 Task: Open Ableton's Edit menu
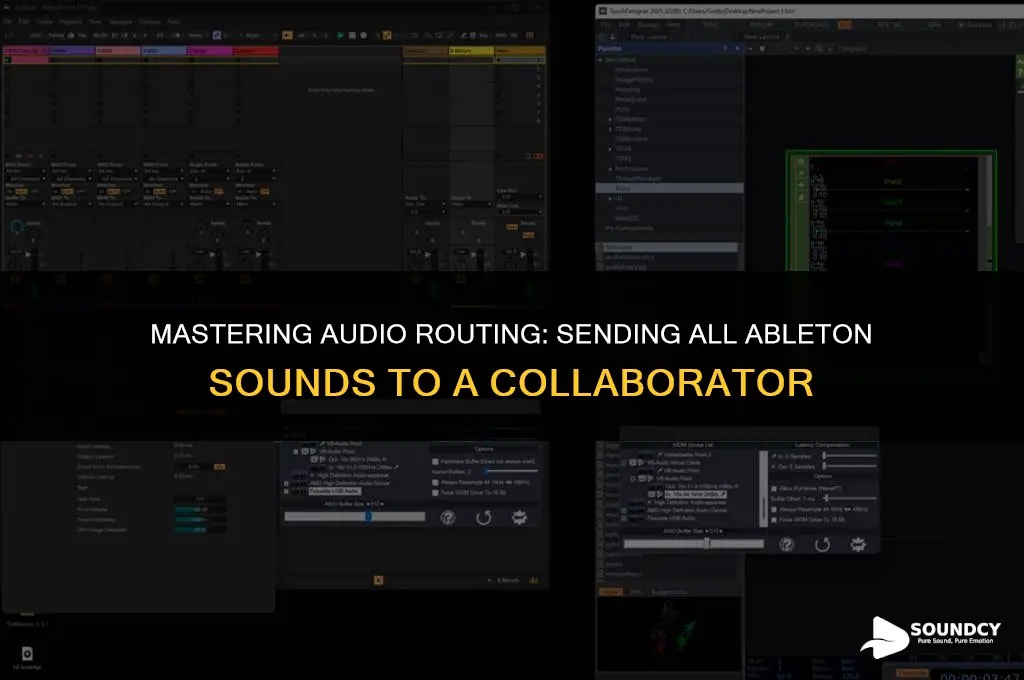point(24,22)
